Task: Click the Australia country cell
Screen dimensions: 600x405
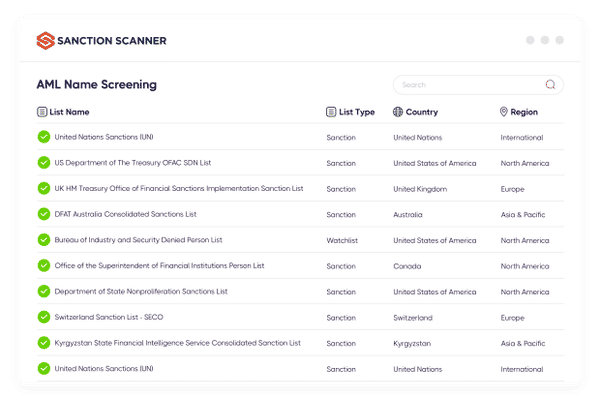Action: point(408,215)
